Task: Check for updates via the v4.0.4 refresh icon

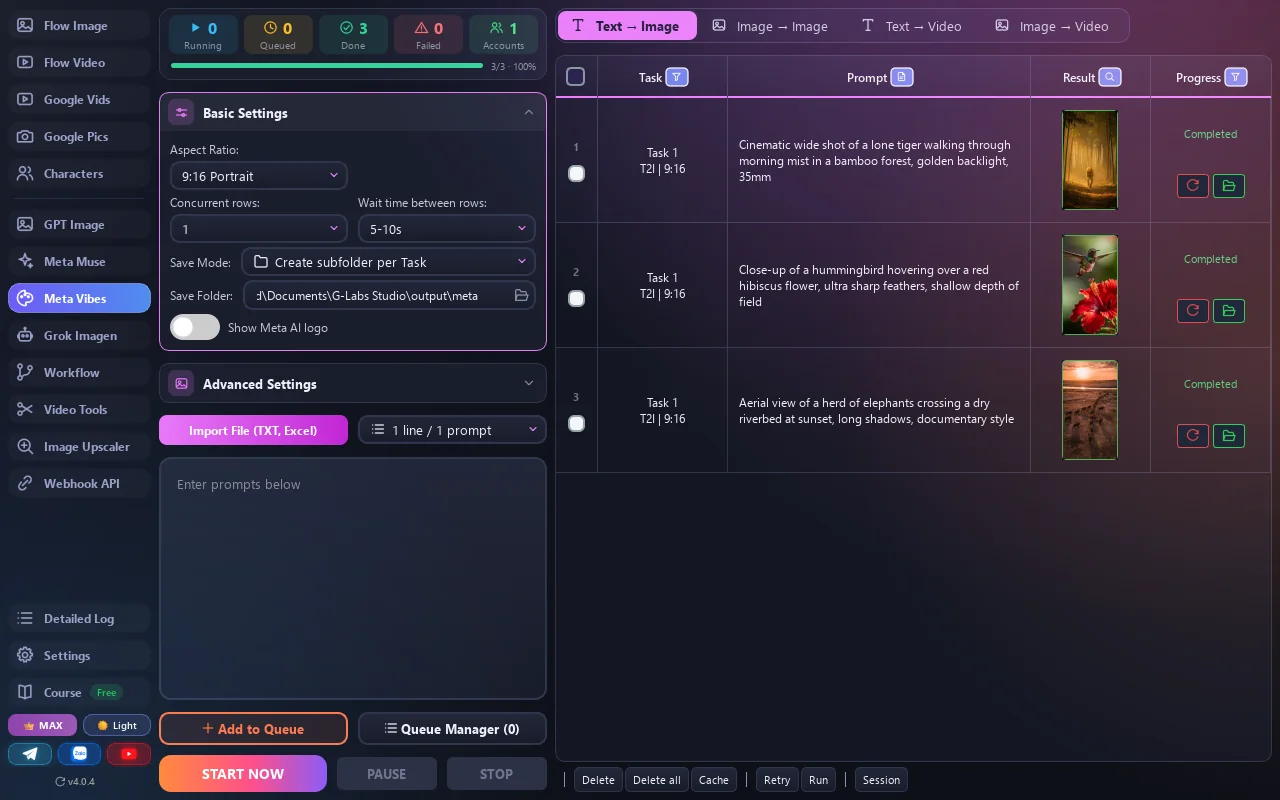Action: (x=61, y=781)
